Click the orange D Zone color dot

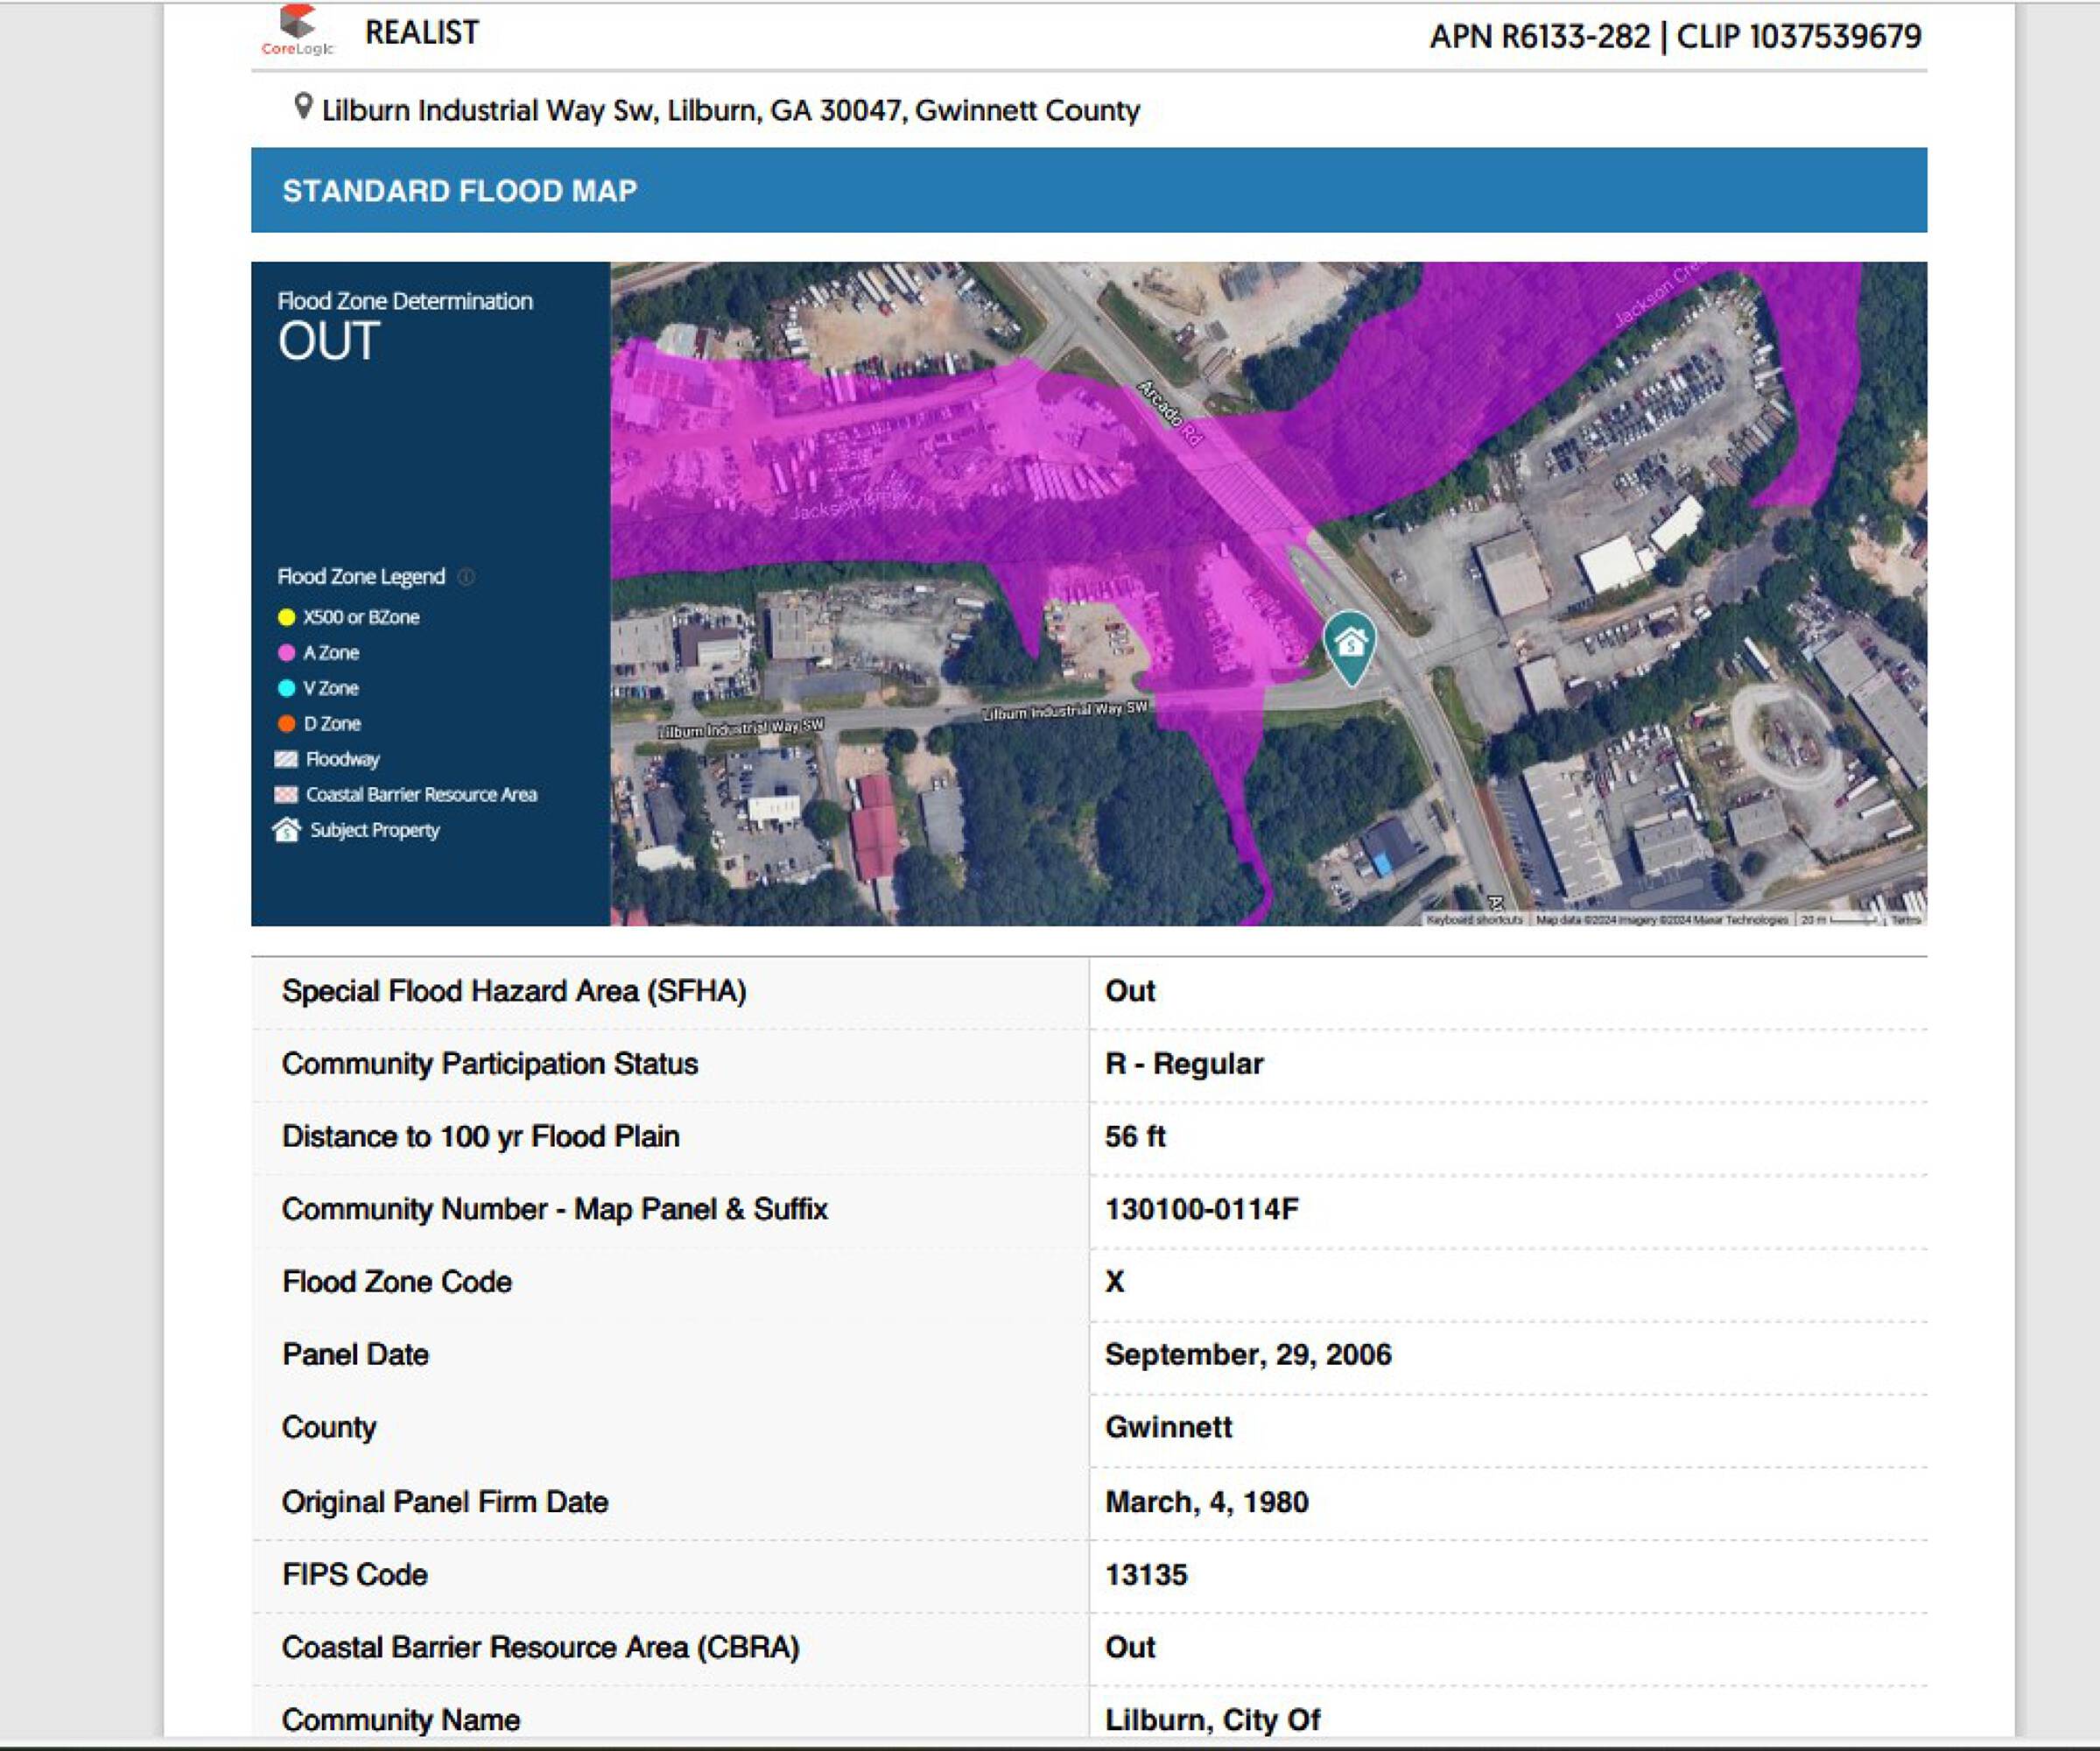286,723
